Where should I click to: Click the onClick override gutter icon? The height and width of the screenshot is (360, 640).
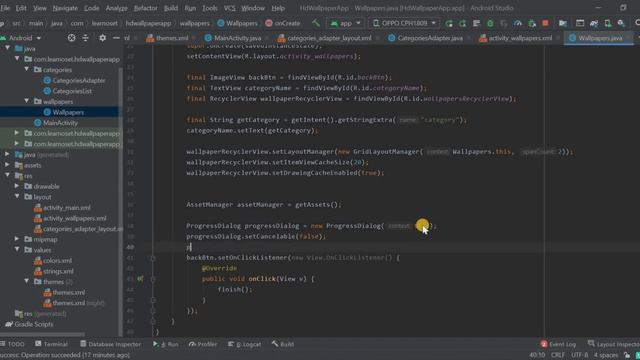tap(140, 279)
